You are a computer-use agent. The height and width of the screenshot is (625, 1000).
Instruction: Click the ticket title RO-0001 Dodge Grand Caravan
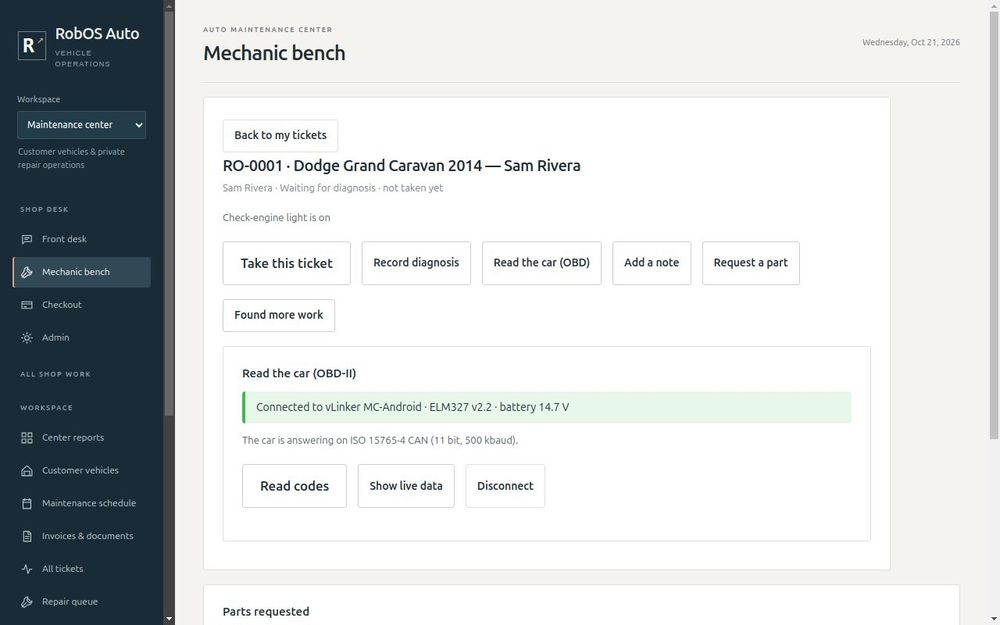[x=402, y=166]
